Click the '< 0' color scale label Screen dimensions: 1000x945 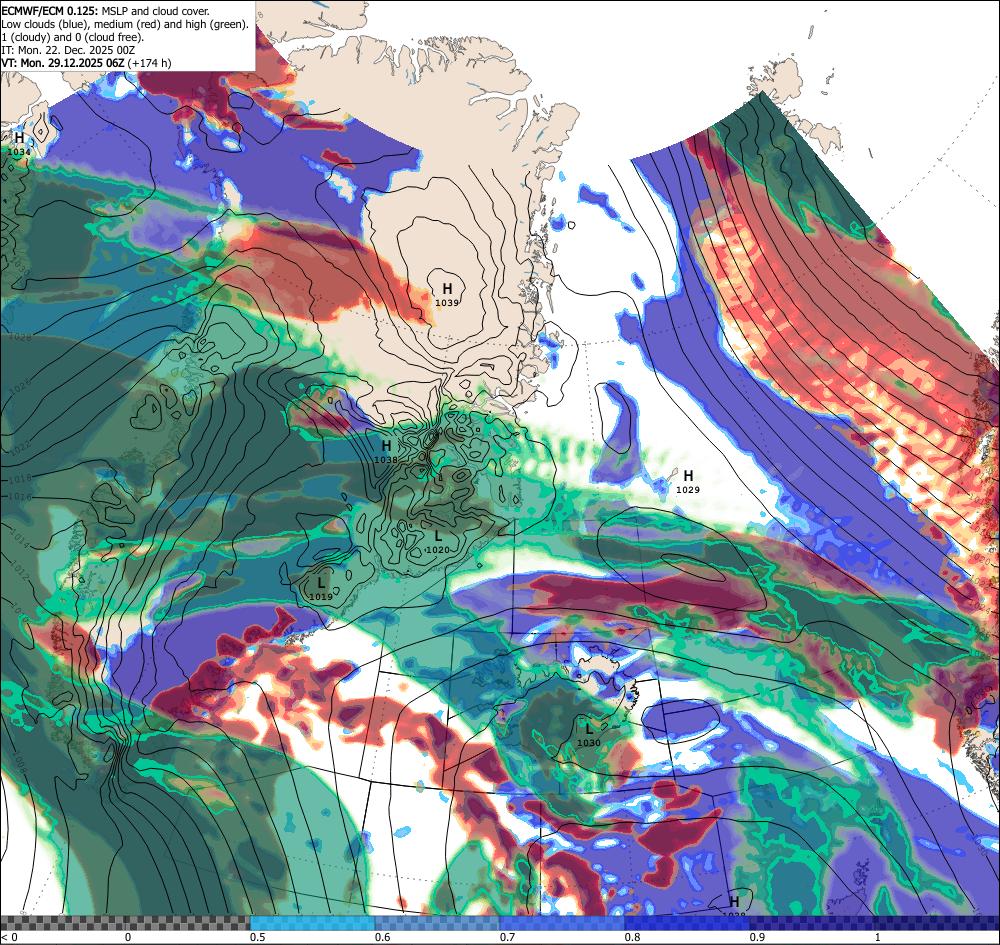[10, 937]
